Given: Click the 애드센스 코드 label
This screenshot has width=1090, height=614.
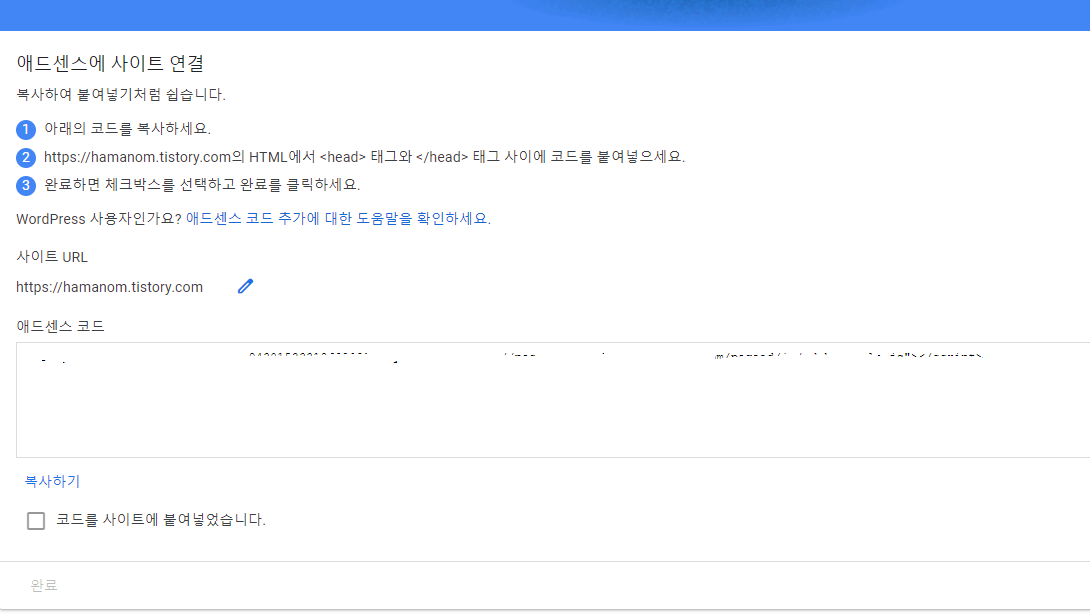Looking at the screenshot, I should coord(60,326).
